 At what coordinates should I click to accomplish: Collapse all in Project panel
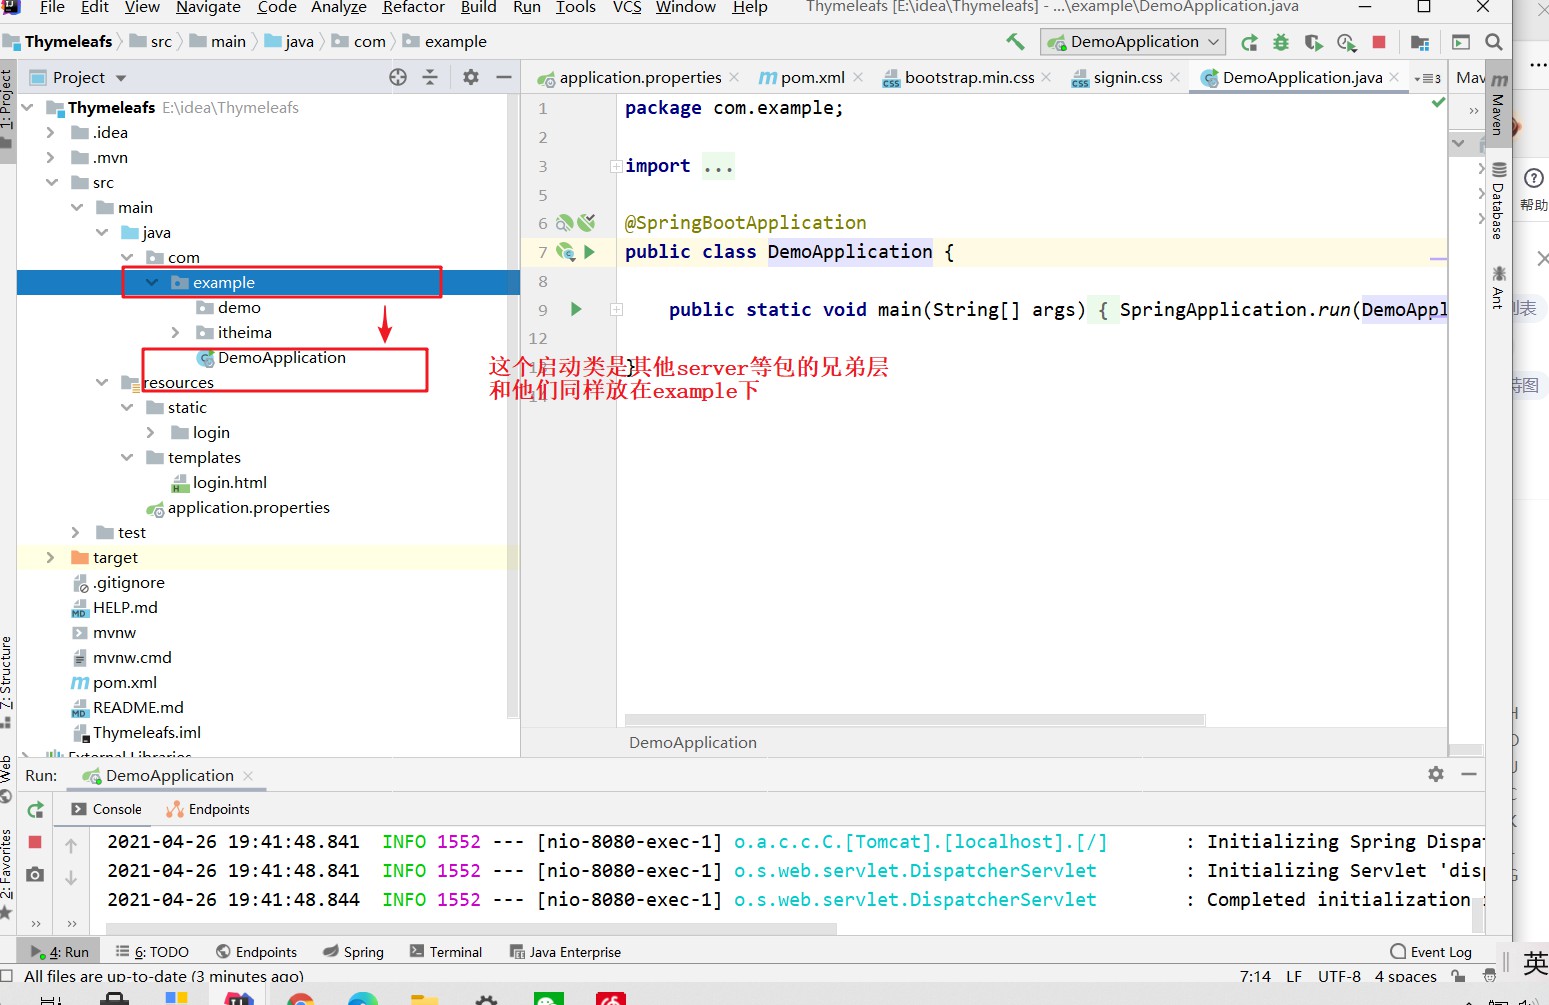430,77
